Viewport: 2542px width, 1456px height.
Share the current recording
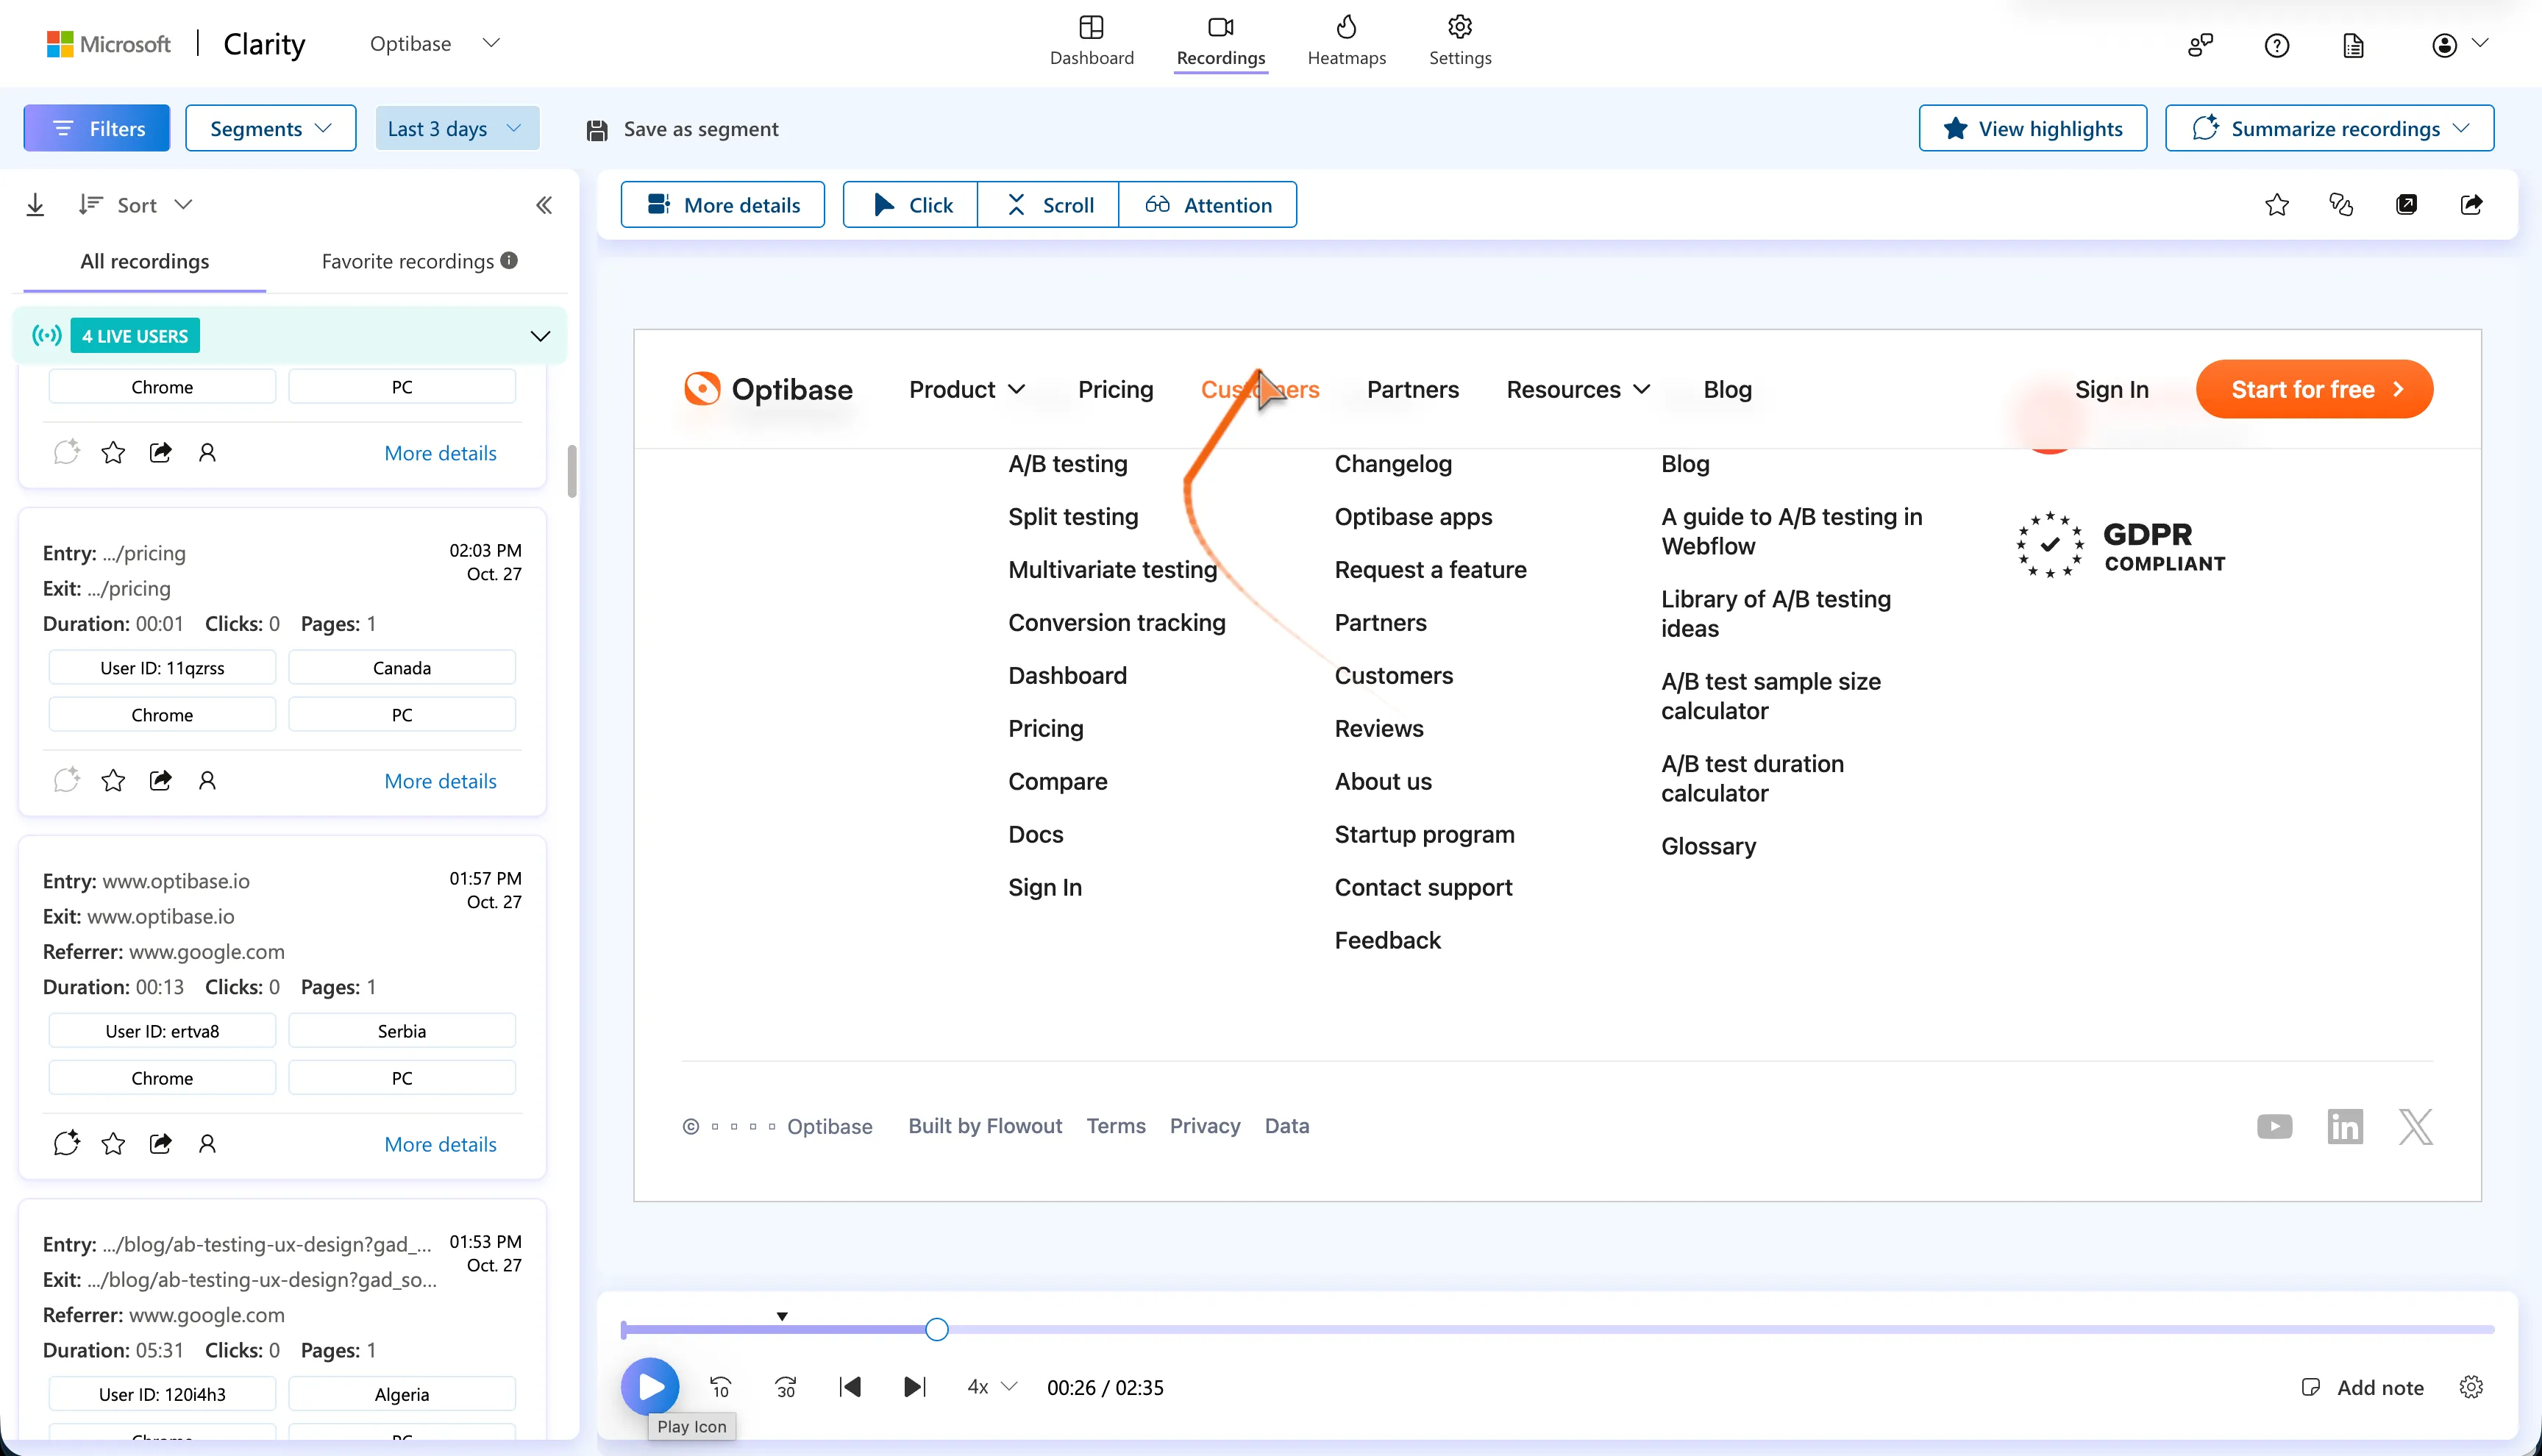[2471, 205]
